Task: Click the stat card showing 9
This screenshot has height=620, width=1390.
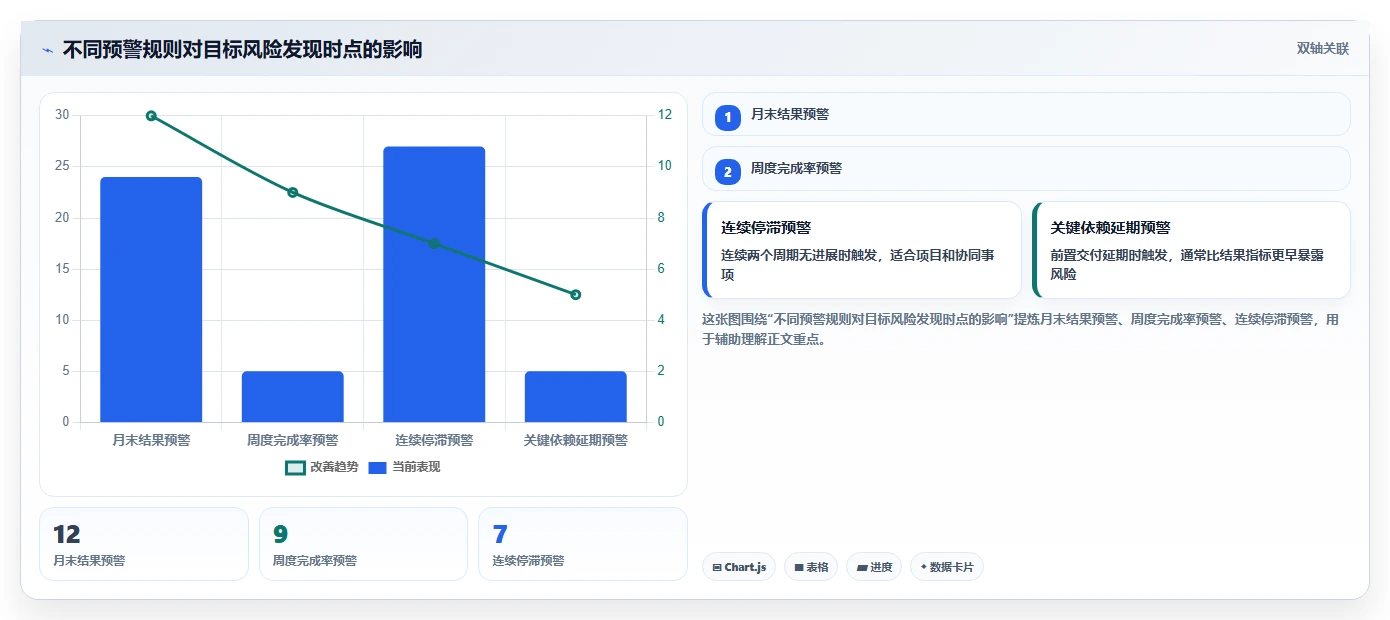Action: coord(363,544)
